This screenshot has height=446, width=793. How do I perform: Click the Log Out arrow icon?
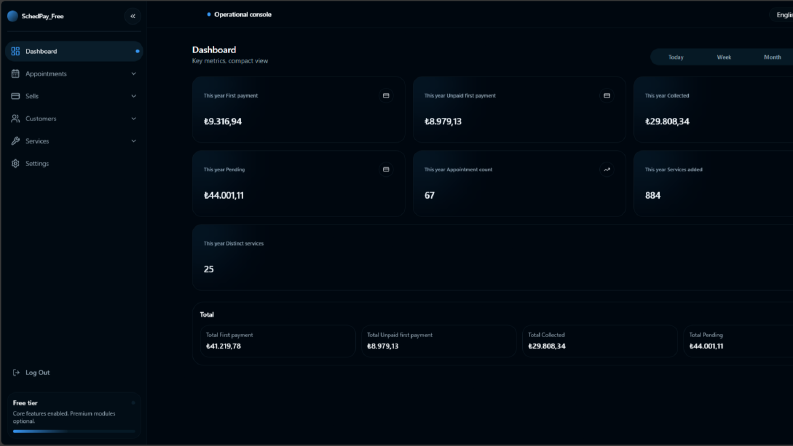click(x=16, y=373)
